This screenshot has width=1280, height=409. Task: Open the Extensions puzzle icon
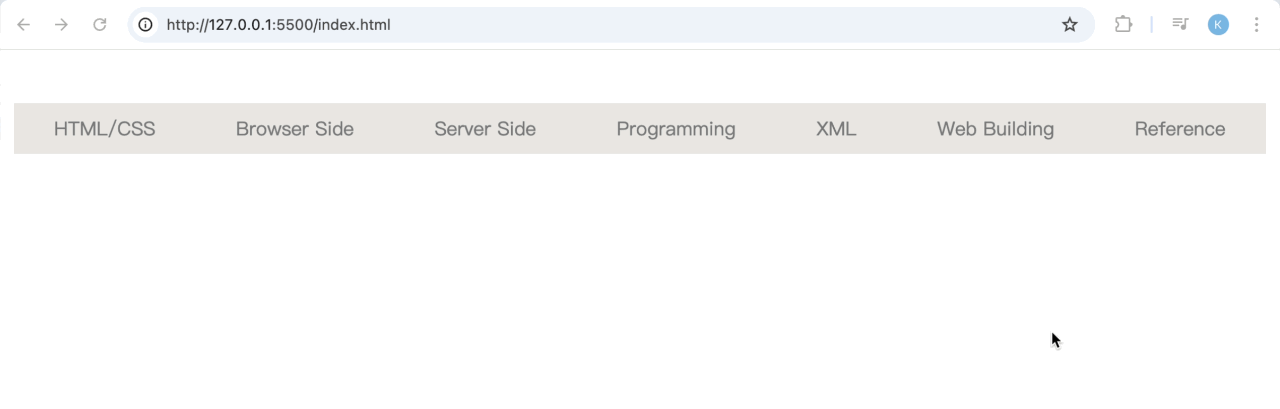[1123, 25]
